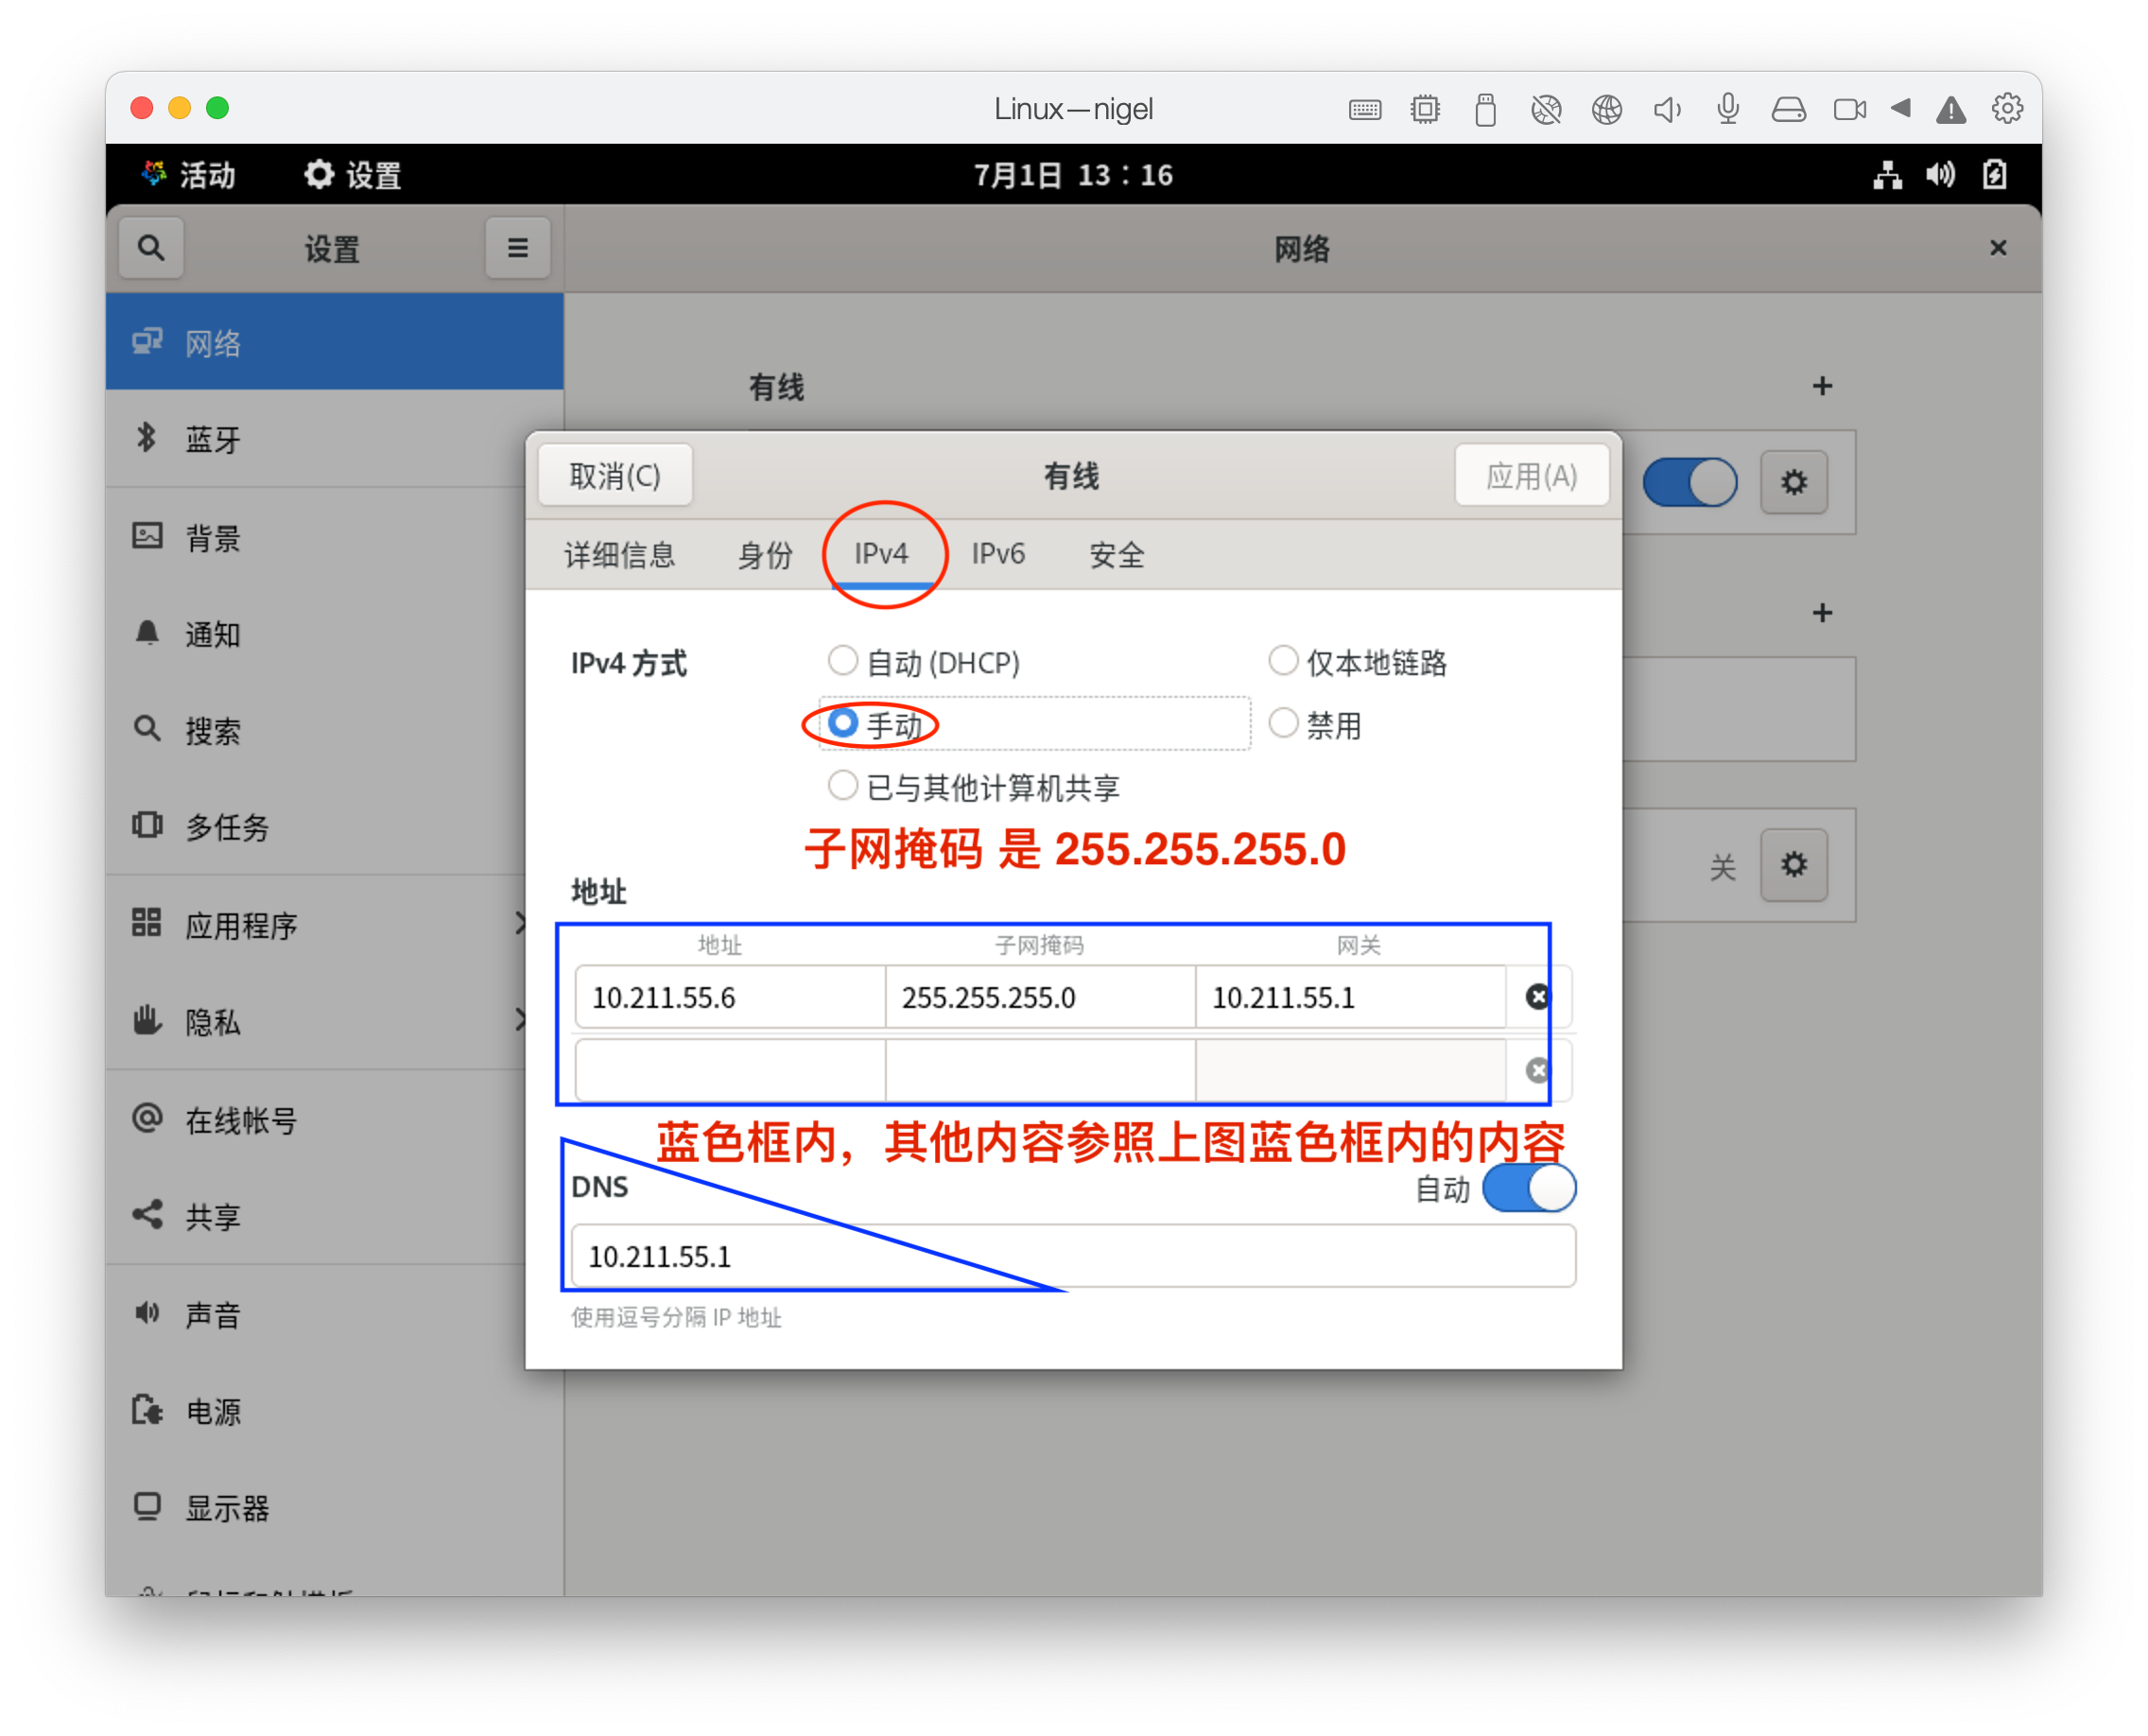Image resolution: width=2148 pixels, height=1736 pixels.
Task: Click the CPU chip icon in title bar
Action: (1425, 109)
